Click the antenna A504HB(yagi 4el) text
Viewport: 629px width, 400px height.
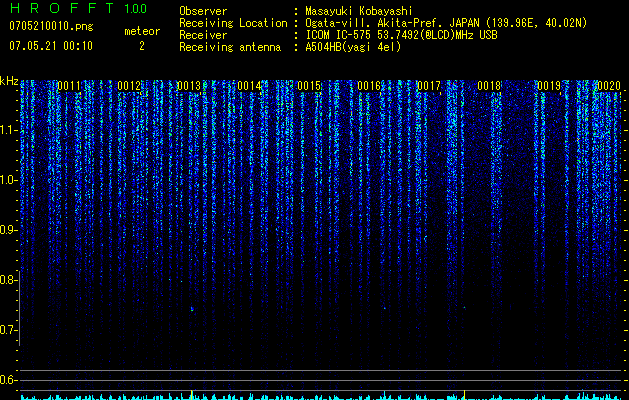pyautogui.click(x=353, y=47)
